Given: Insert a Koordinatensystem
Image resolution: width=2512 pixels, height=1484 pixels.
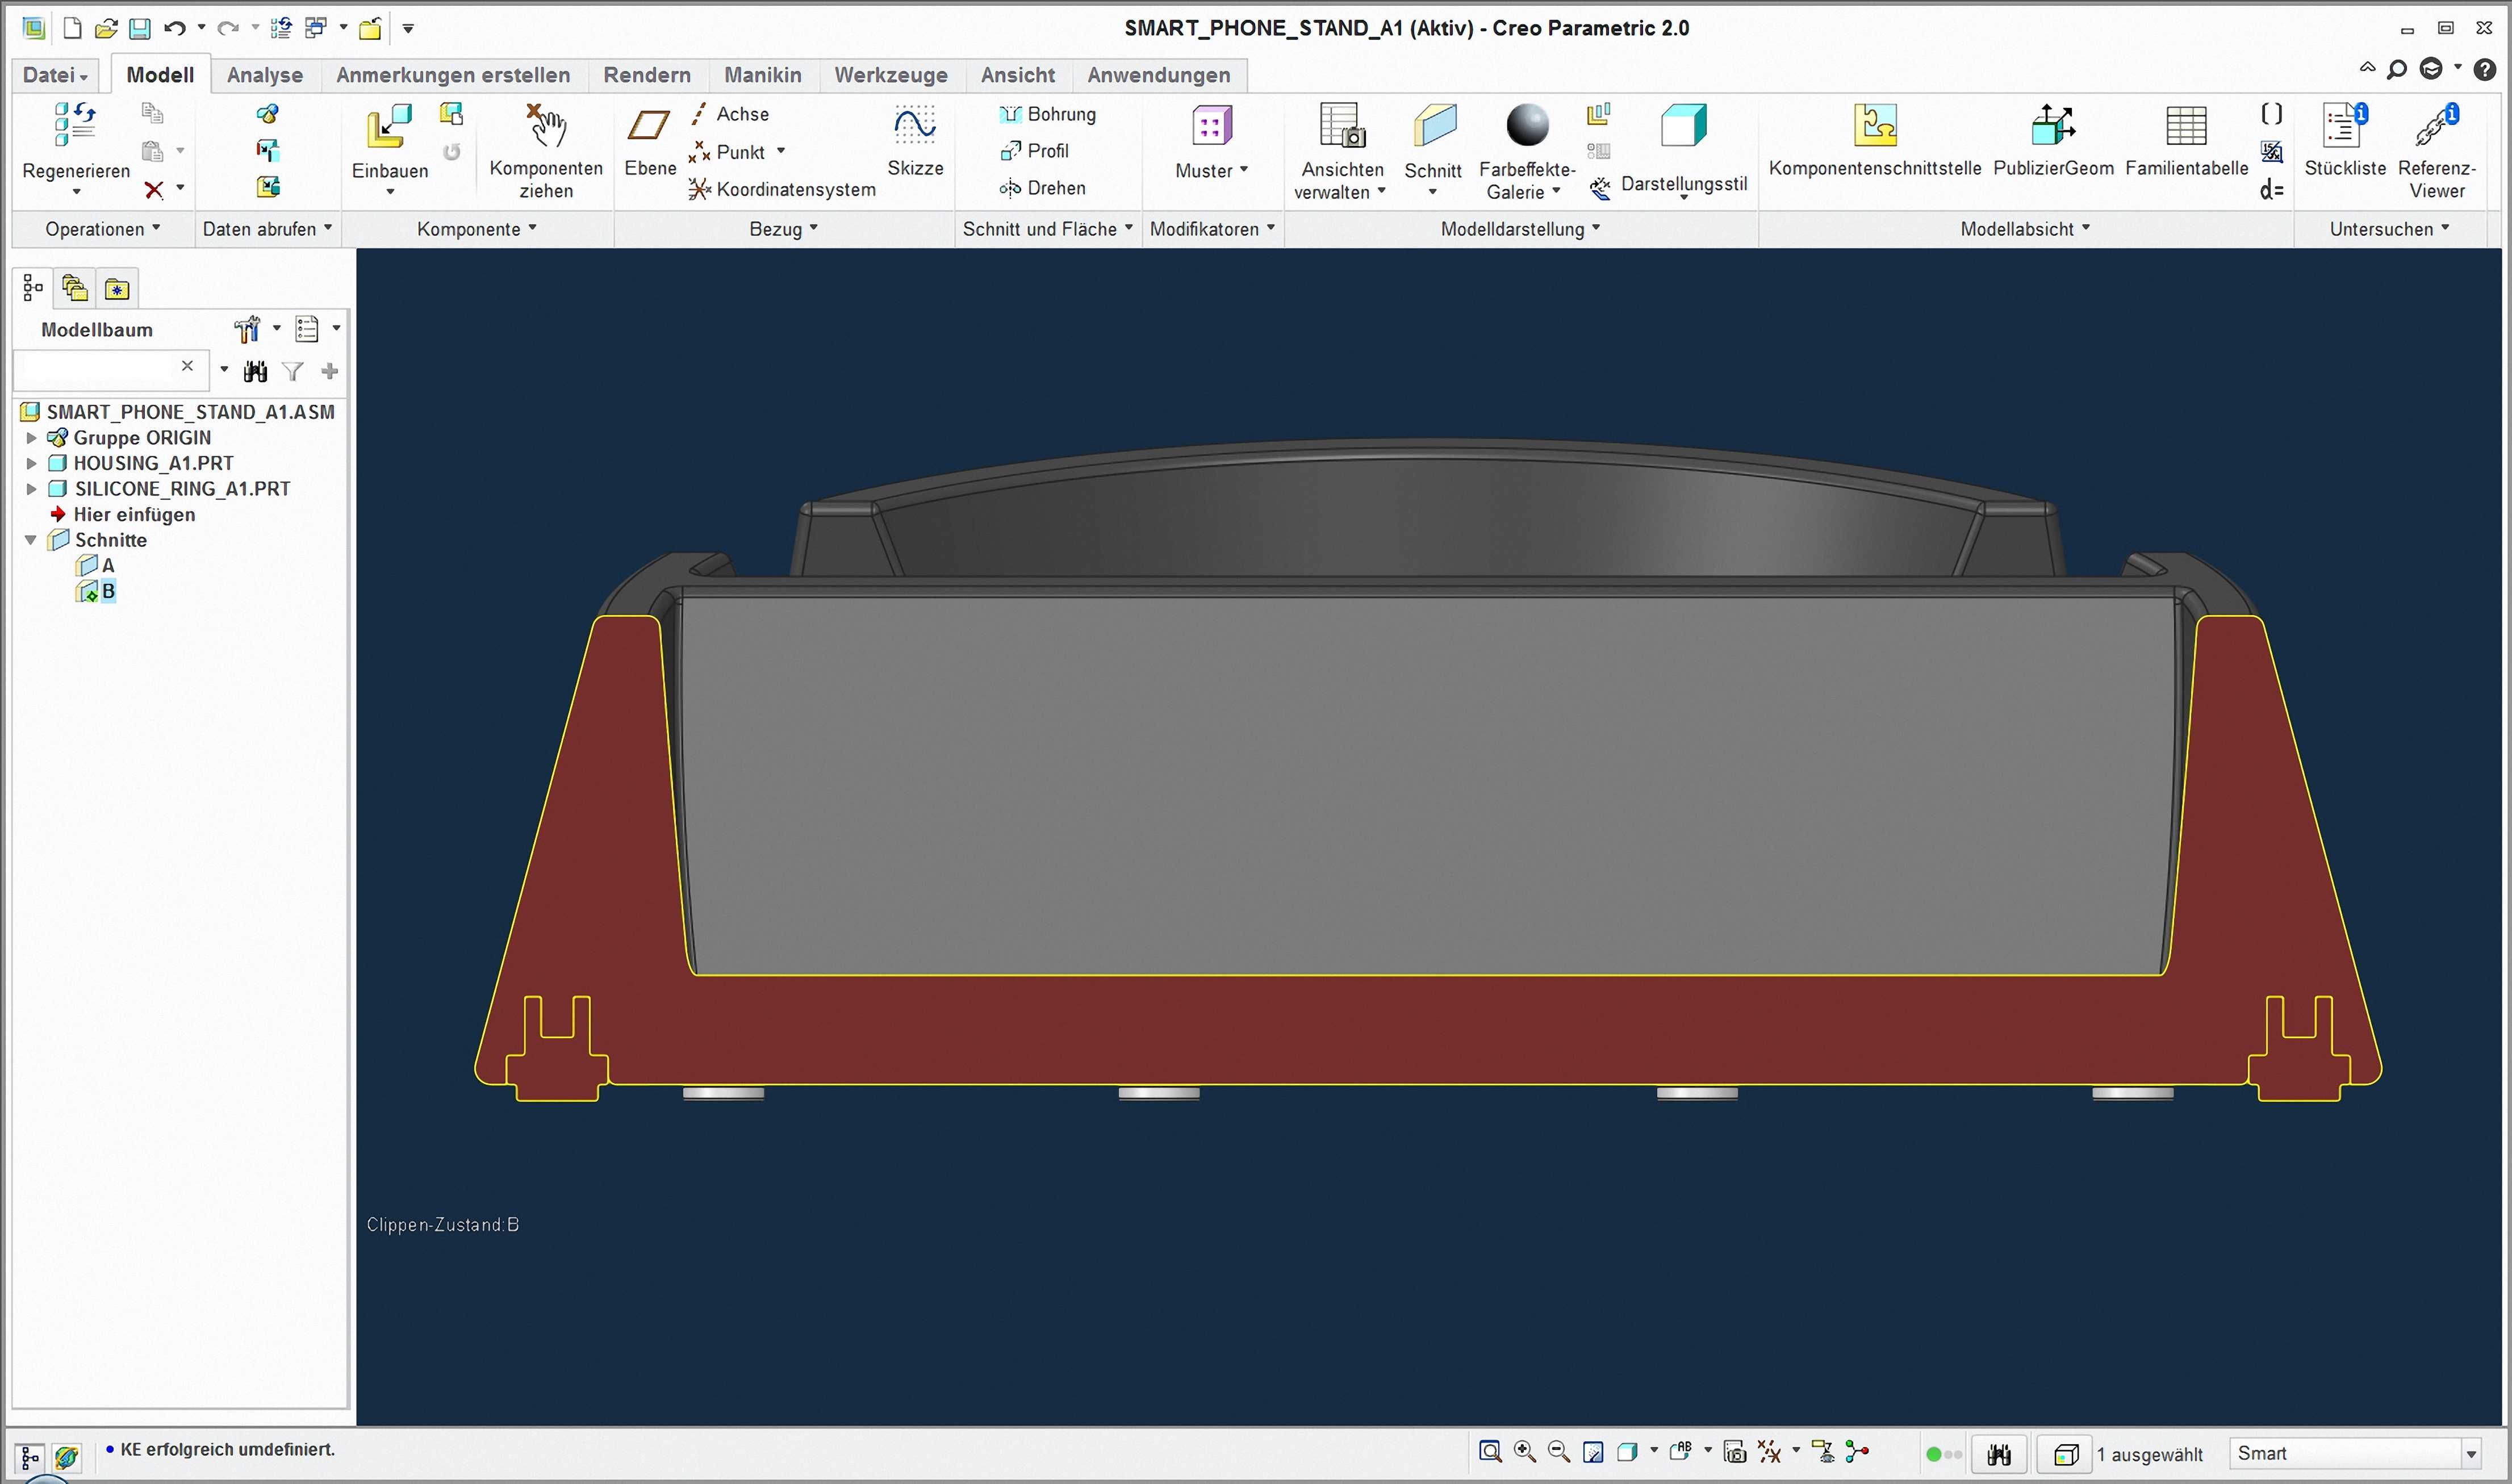Looking at the screenshot, I should point(782,189).
